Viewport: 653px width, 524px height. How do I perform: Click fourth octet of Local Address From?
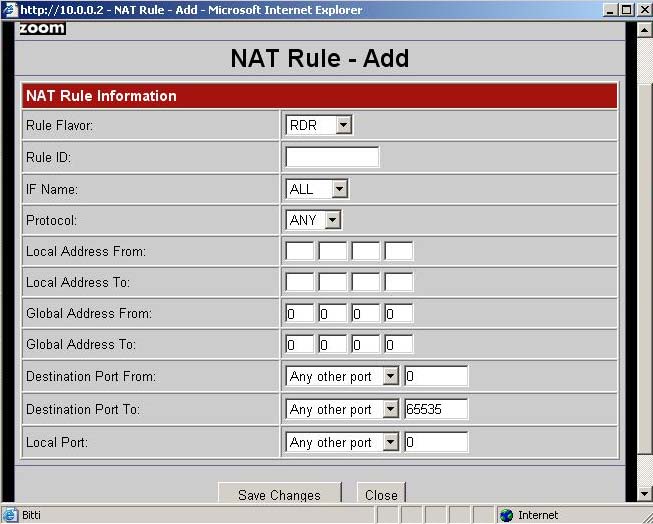click(399, 251)
